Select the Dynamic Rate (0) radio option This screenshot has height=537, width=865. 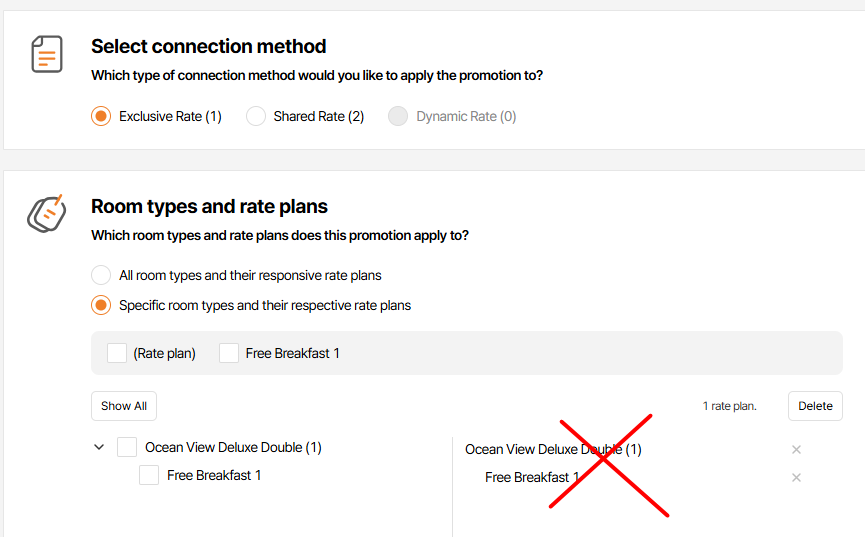[398, 116]
